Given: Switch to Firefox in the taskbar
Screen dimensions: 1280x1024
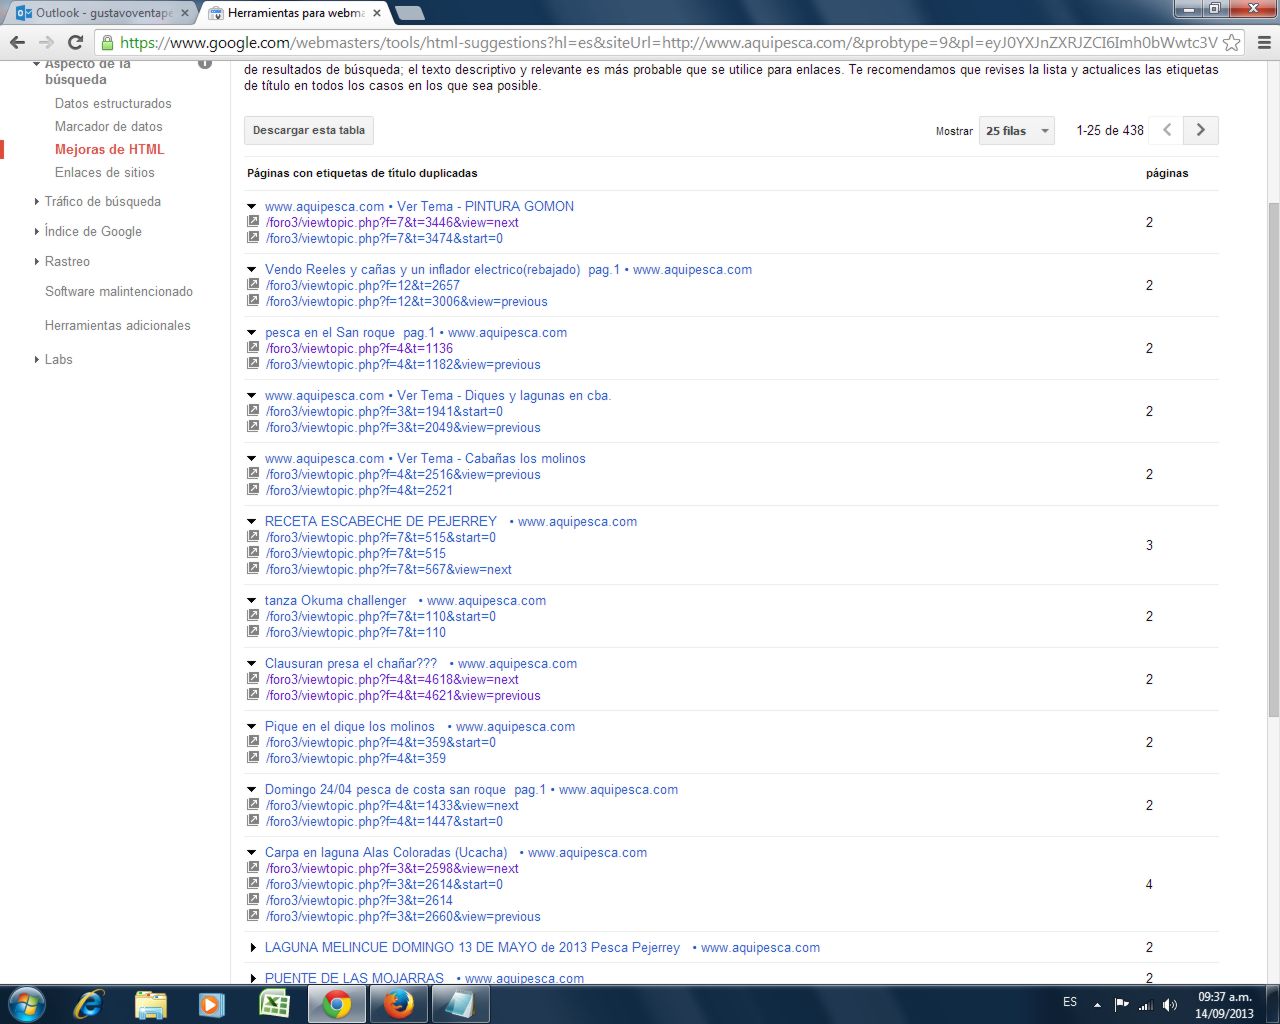Looking at the screenshot, I should coord(398,1004).
